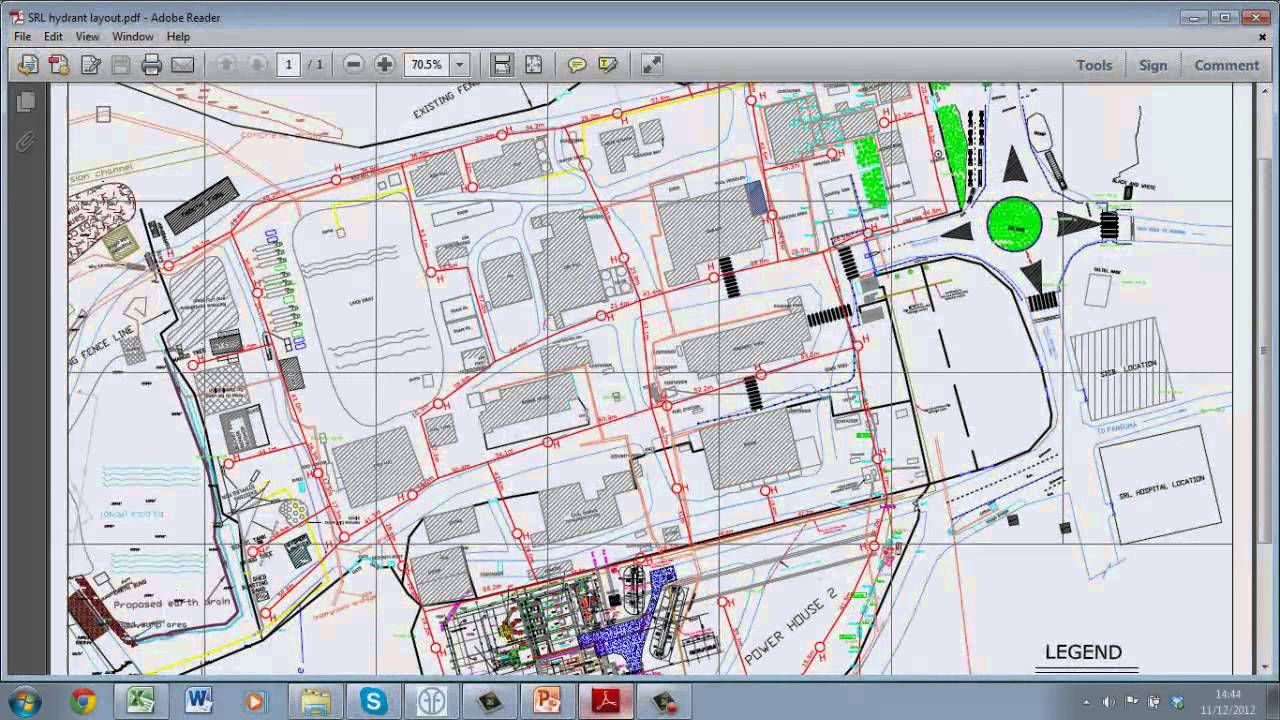
Task: Select the highlight text tool
Action: (607, 65)
